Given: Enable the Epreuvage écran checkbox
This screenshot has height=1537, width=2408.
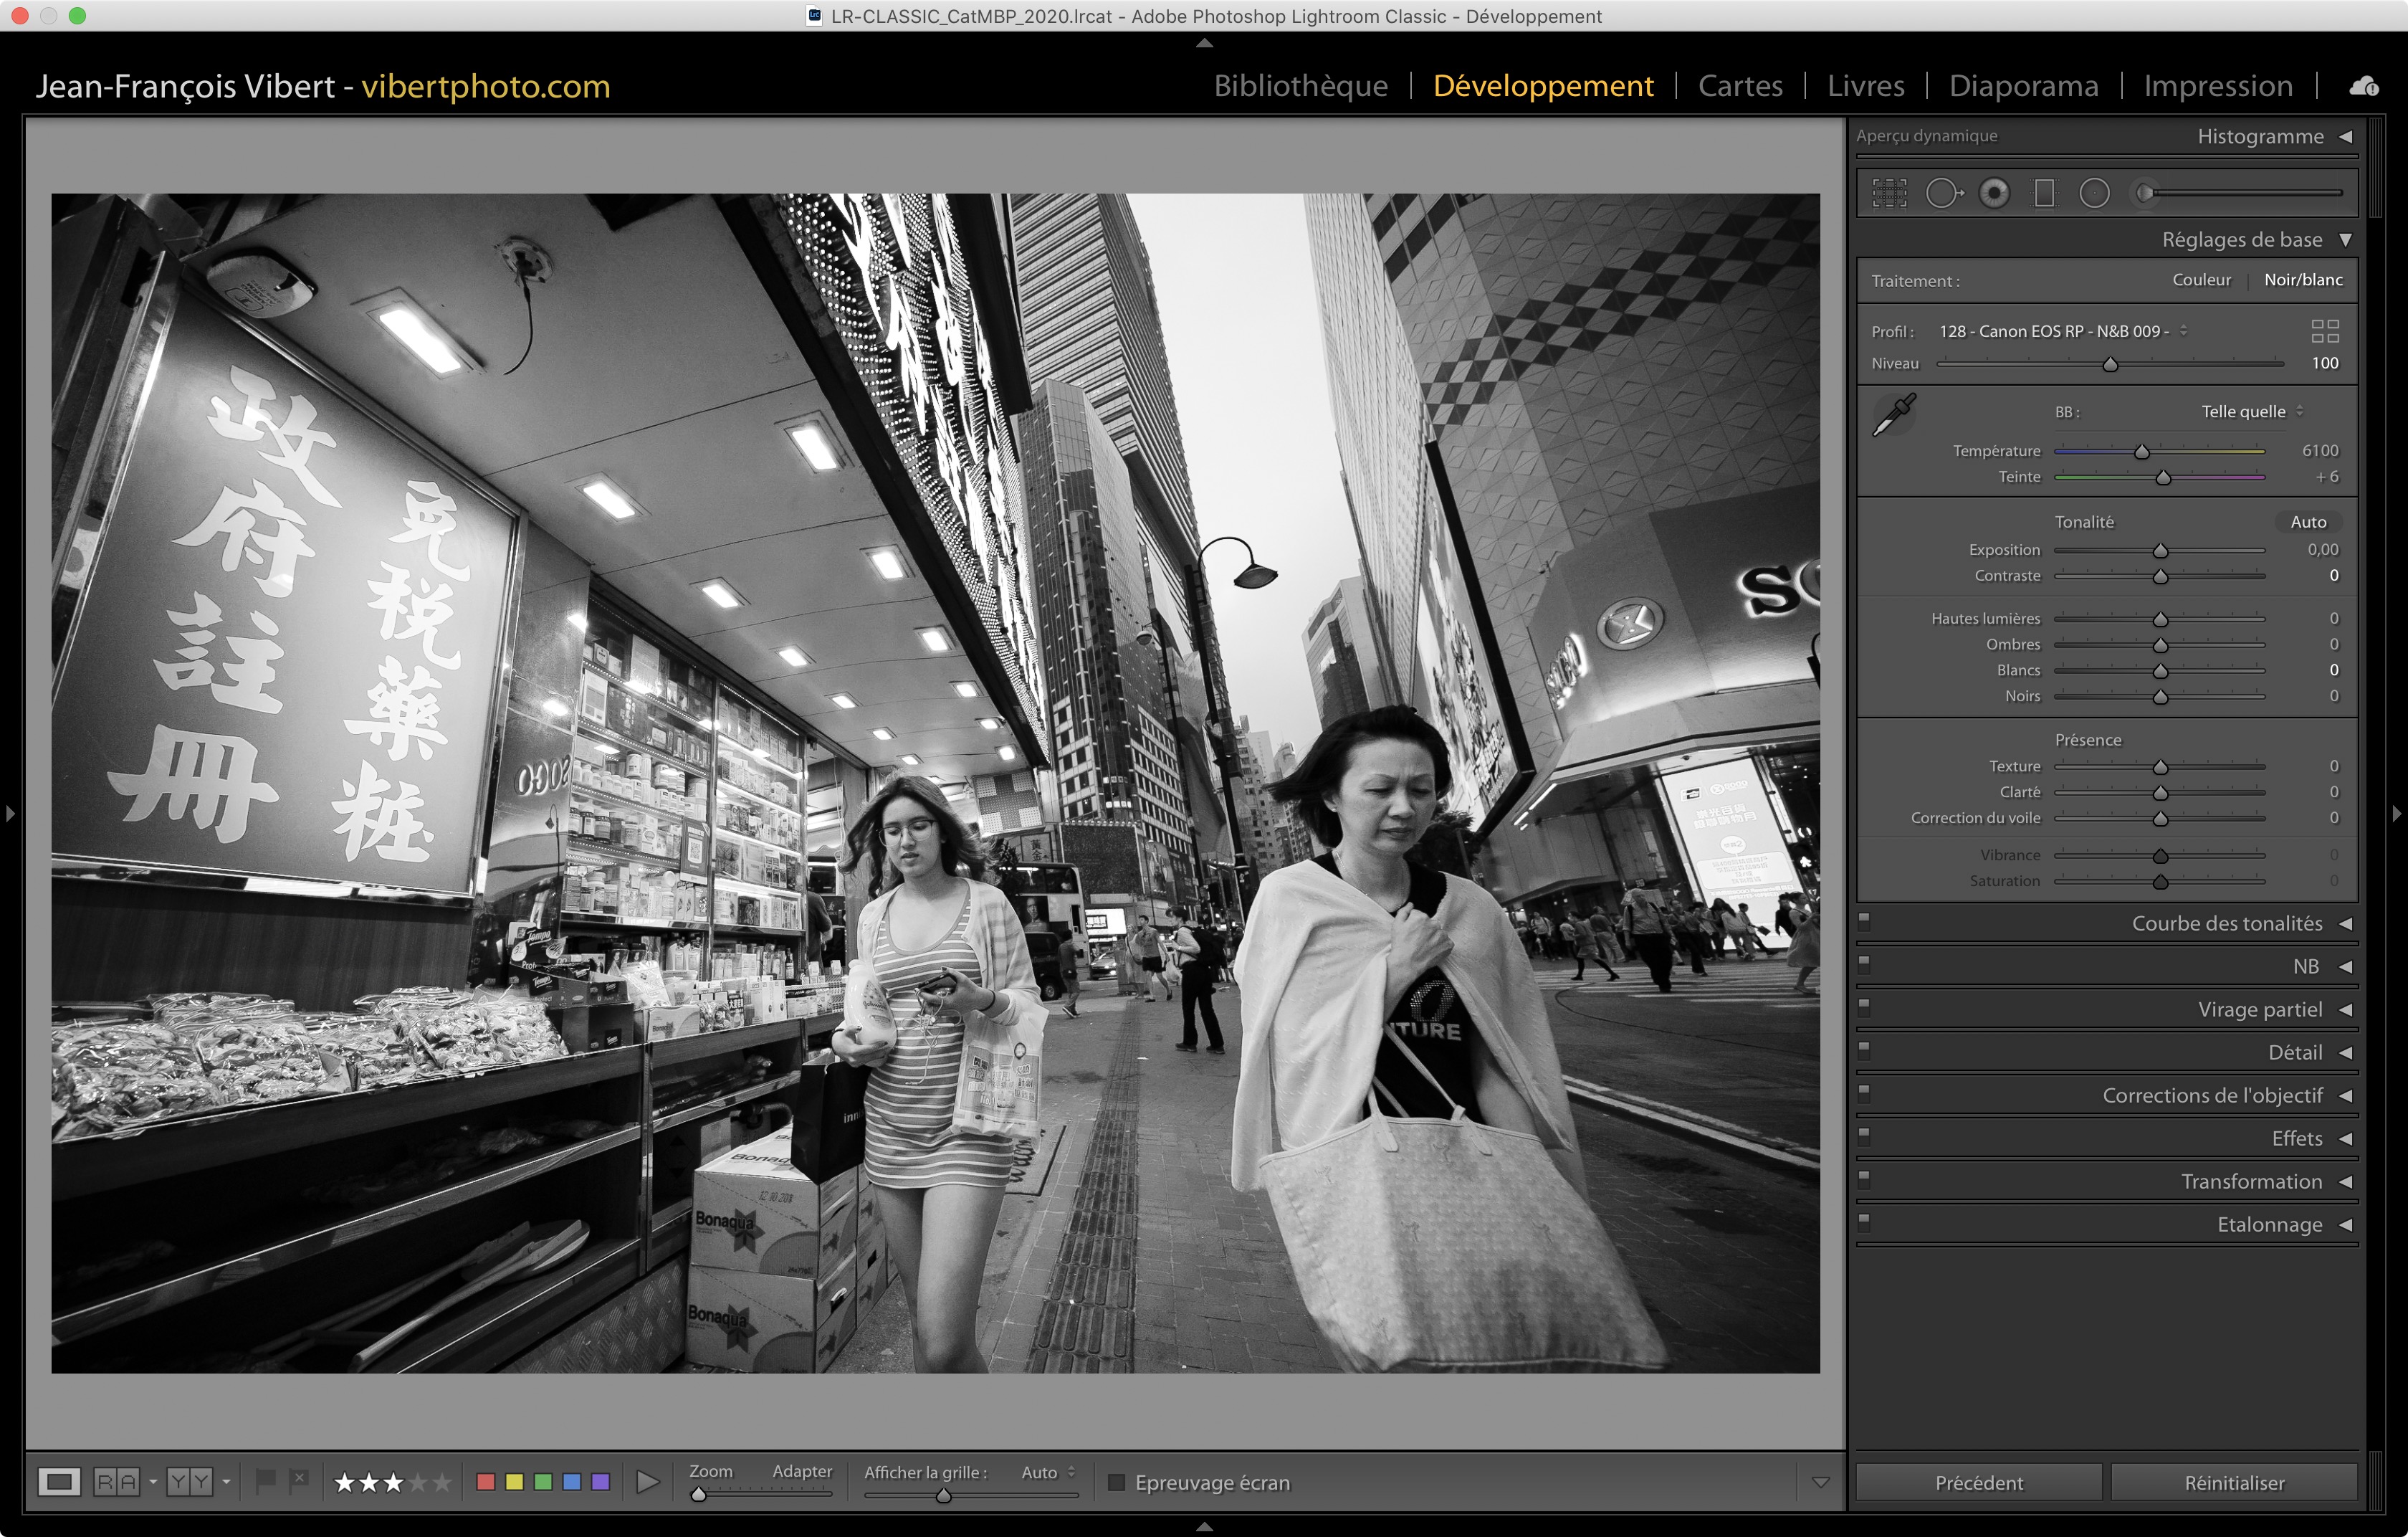Looking at the screenshot, I should point(1117,1482).
